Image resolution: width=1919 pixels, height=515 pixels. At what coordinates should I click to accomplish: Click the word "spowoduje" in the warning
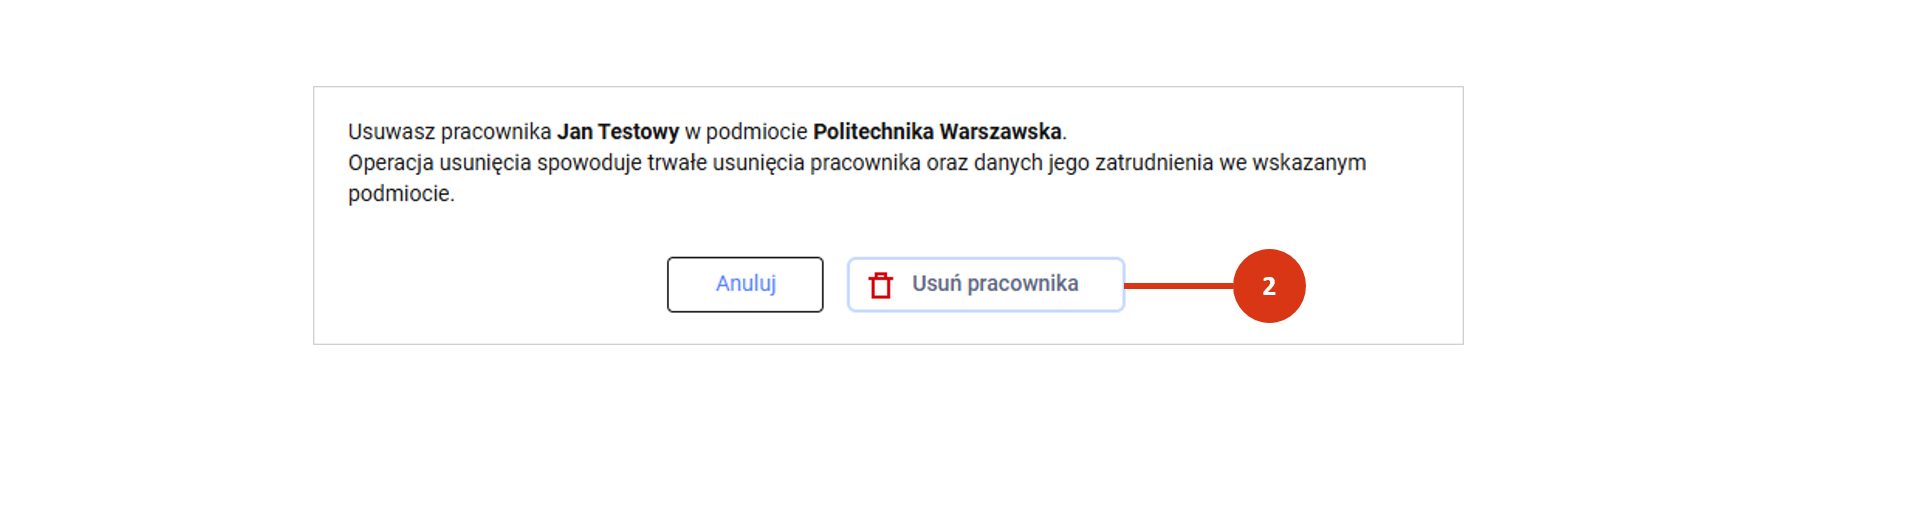pos(589,163)
